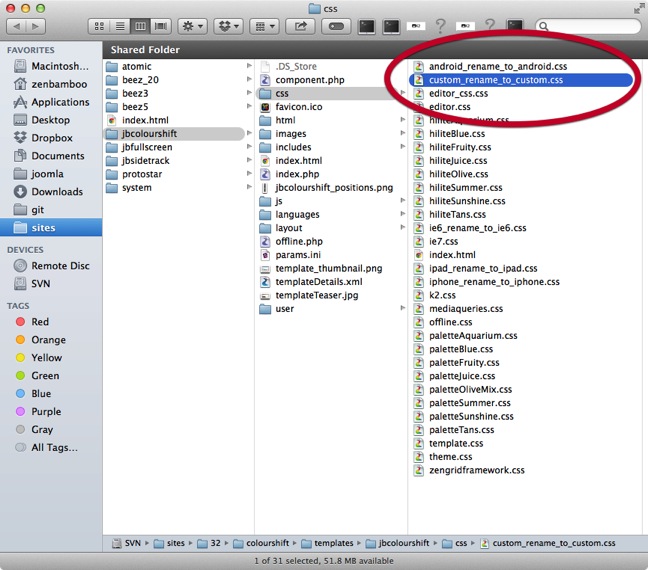The image size is (648, 570).
Task: Click the 32 folder in the path bar
Action: click(x=210, y=543)
